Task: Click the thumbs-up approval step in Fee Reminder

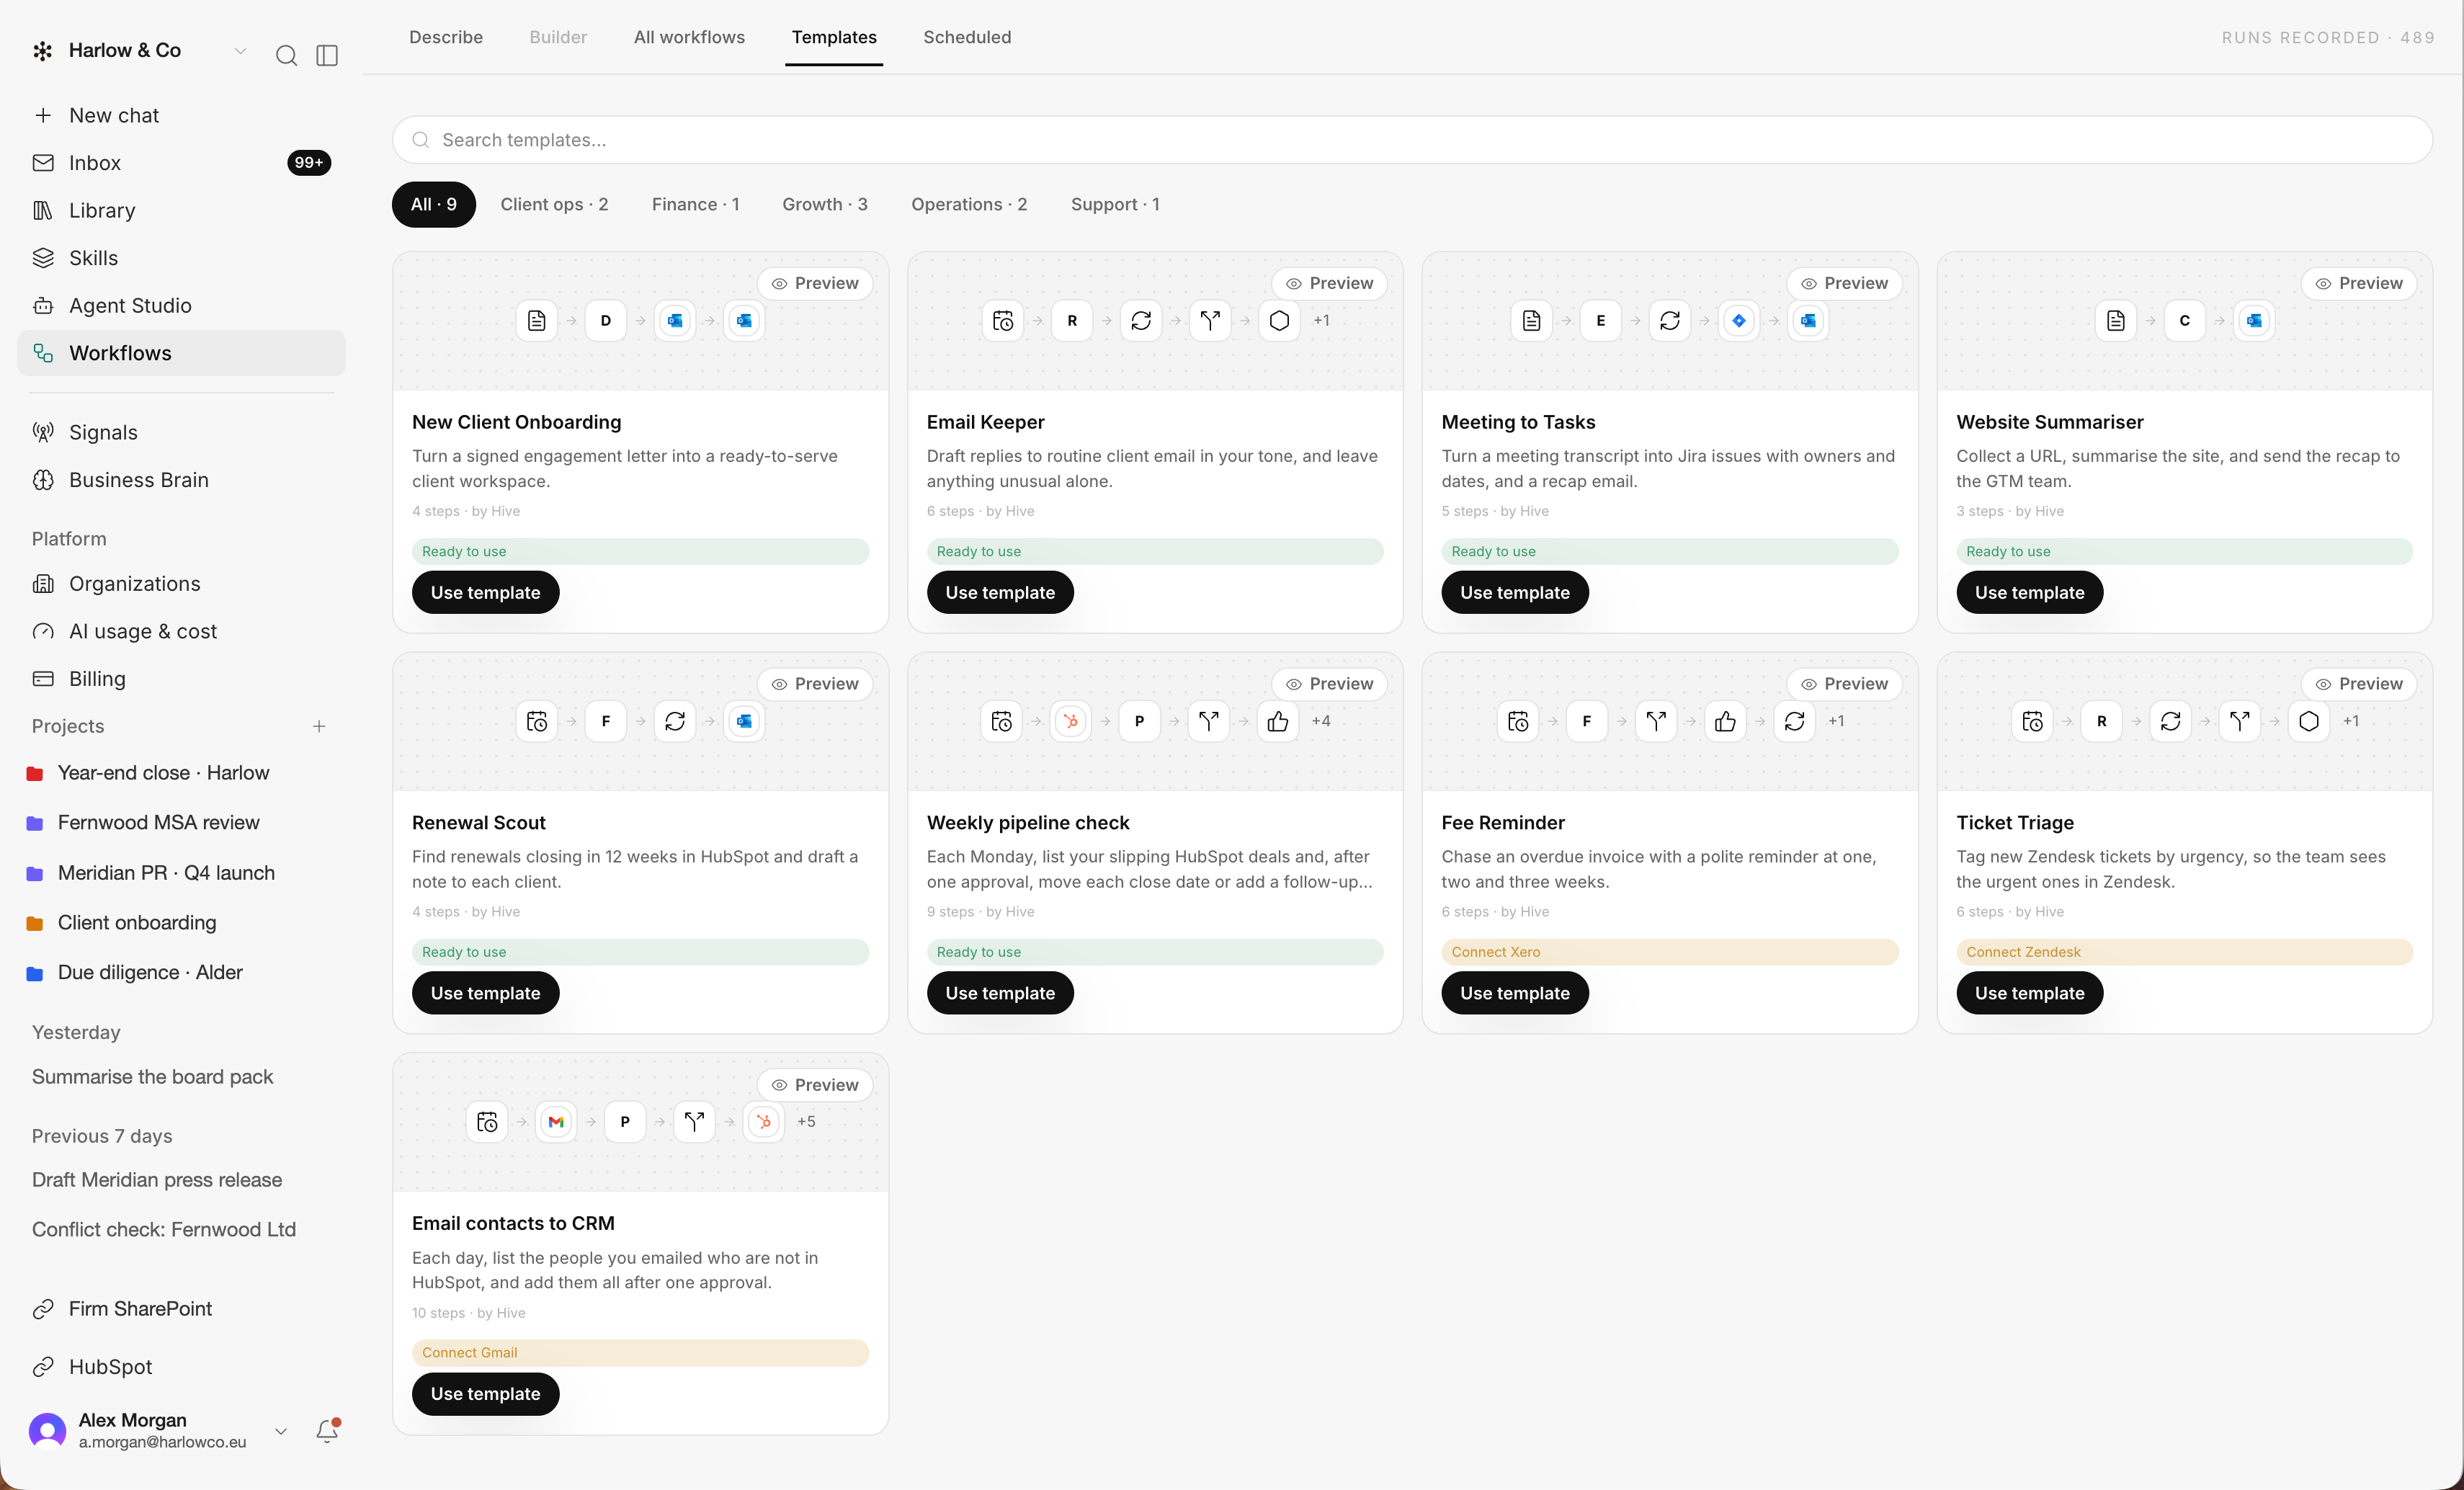Action: pos(1725,721)
